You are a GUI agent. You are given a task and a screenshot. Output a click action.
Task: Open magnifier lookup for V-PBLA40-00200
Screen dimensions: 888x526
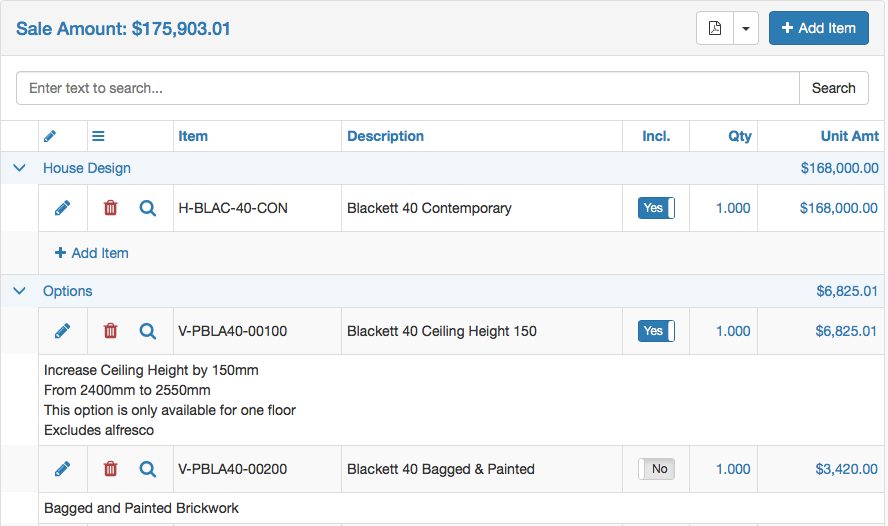(148, 469)
